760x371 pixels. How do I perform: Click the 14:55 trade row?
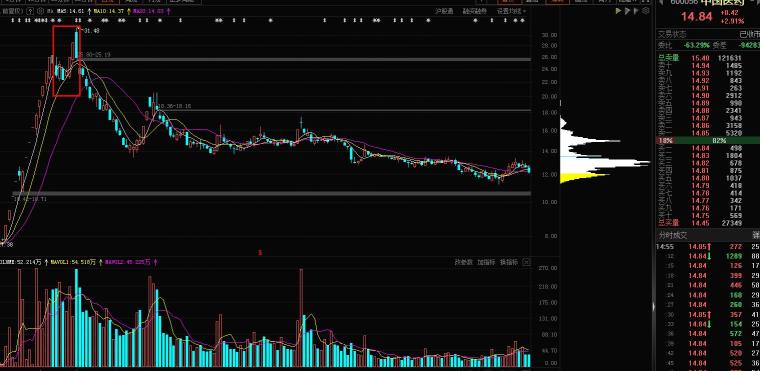click(x=708, y=246)
